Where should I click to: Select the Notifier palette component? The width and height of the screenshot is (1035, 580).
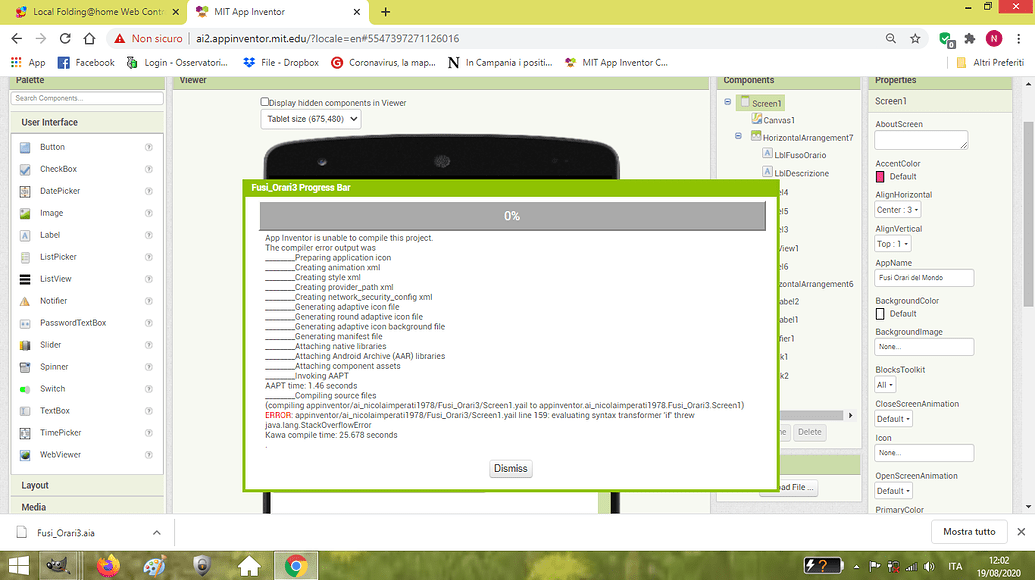[53, 301]
